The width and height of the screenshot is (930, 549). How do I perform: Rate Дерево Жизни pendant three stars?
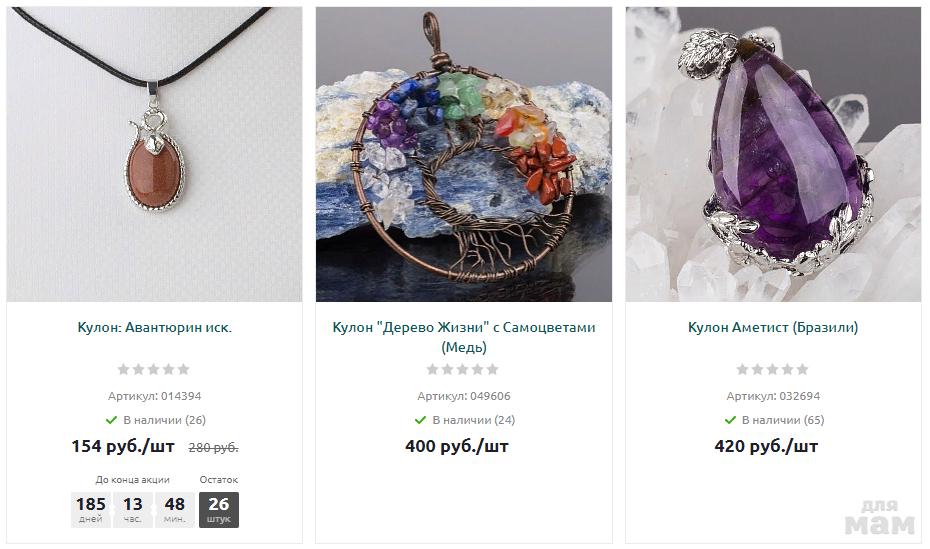coord(463,369)
